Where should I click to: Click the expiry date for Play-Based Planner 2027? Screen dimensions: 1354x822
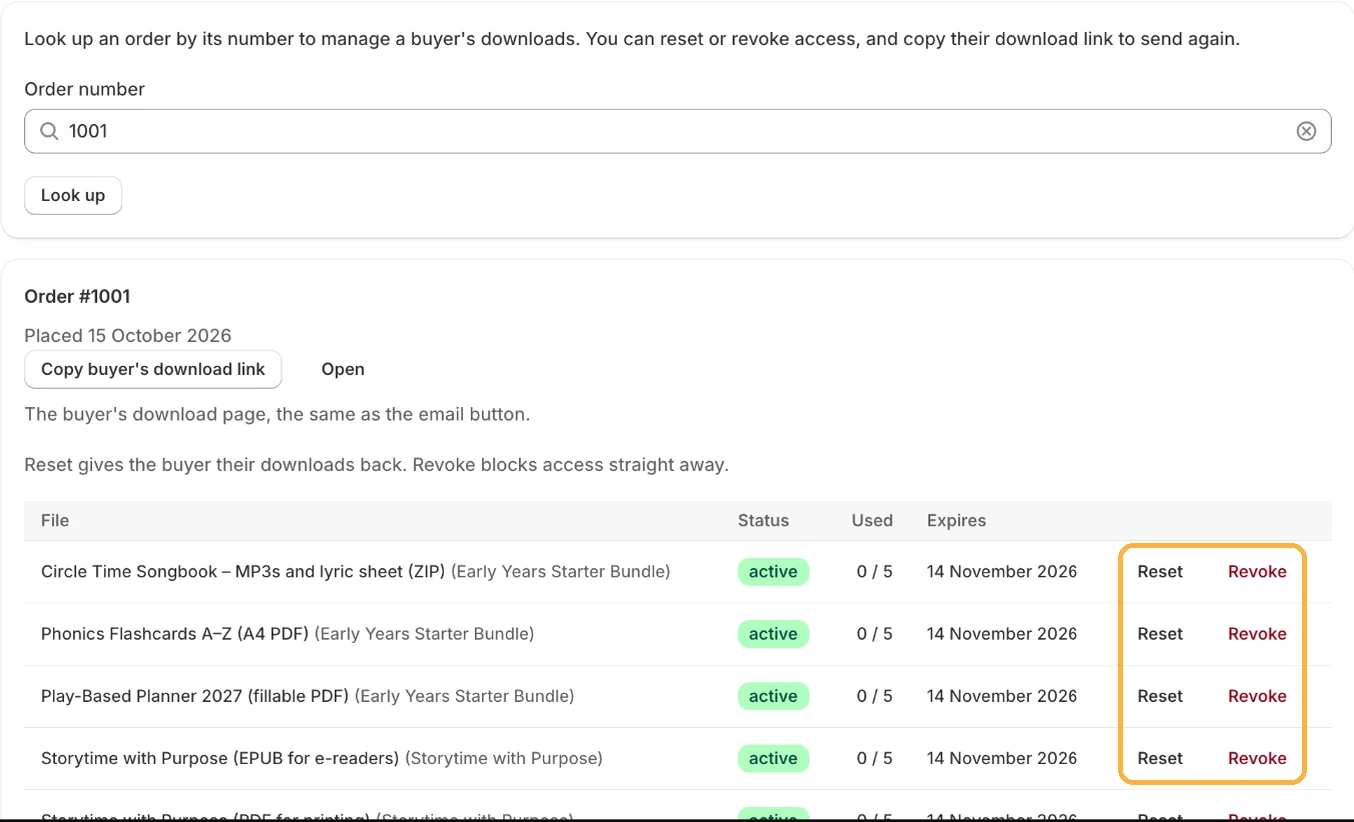pos(1002,696)
